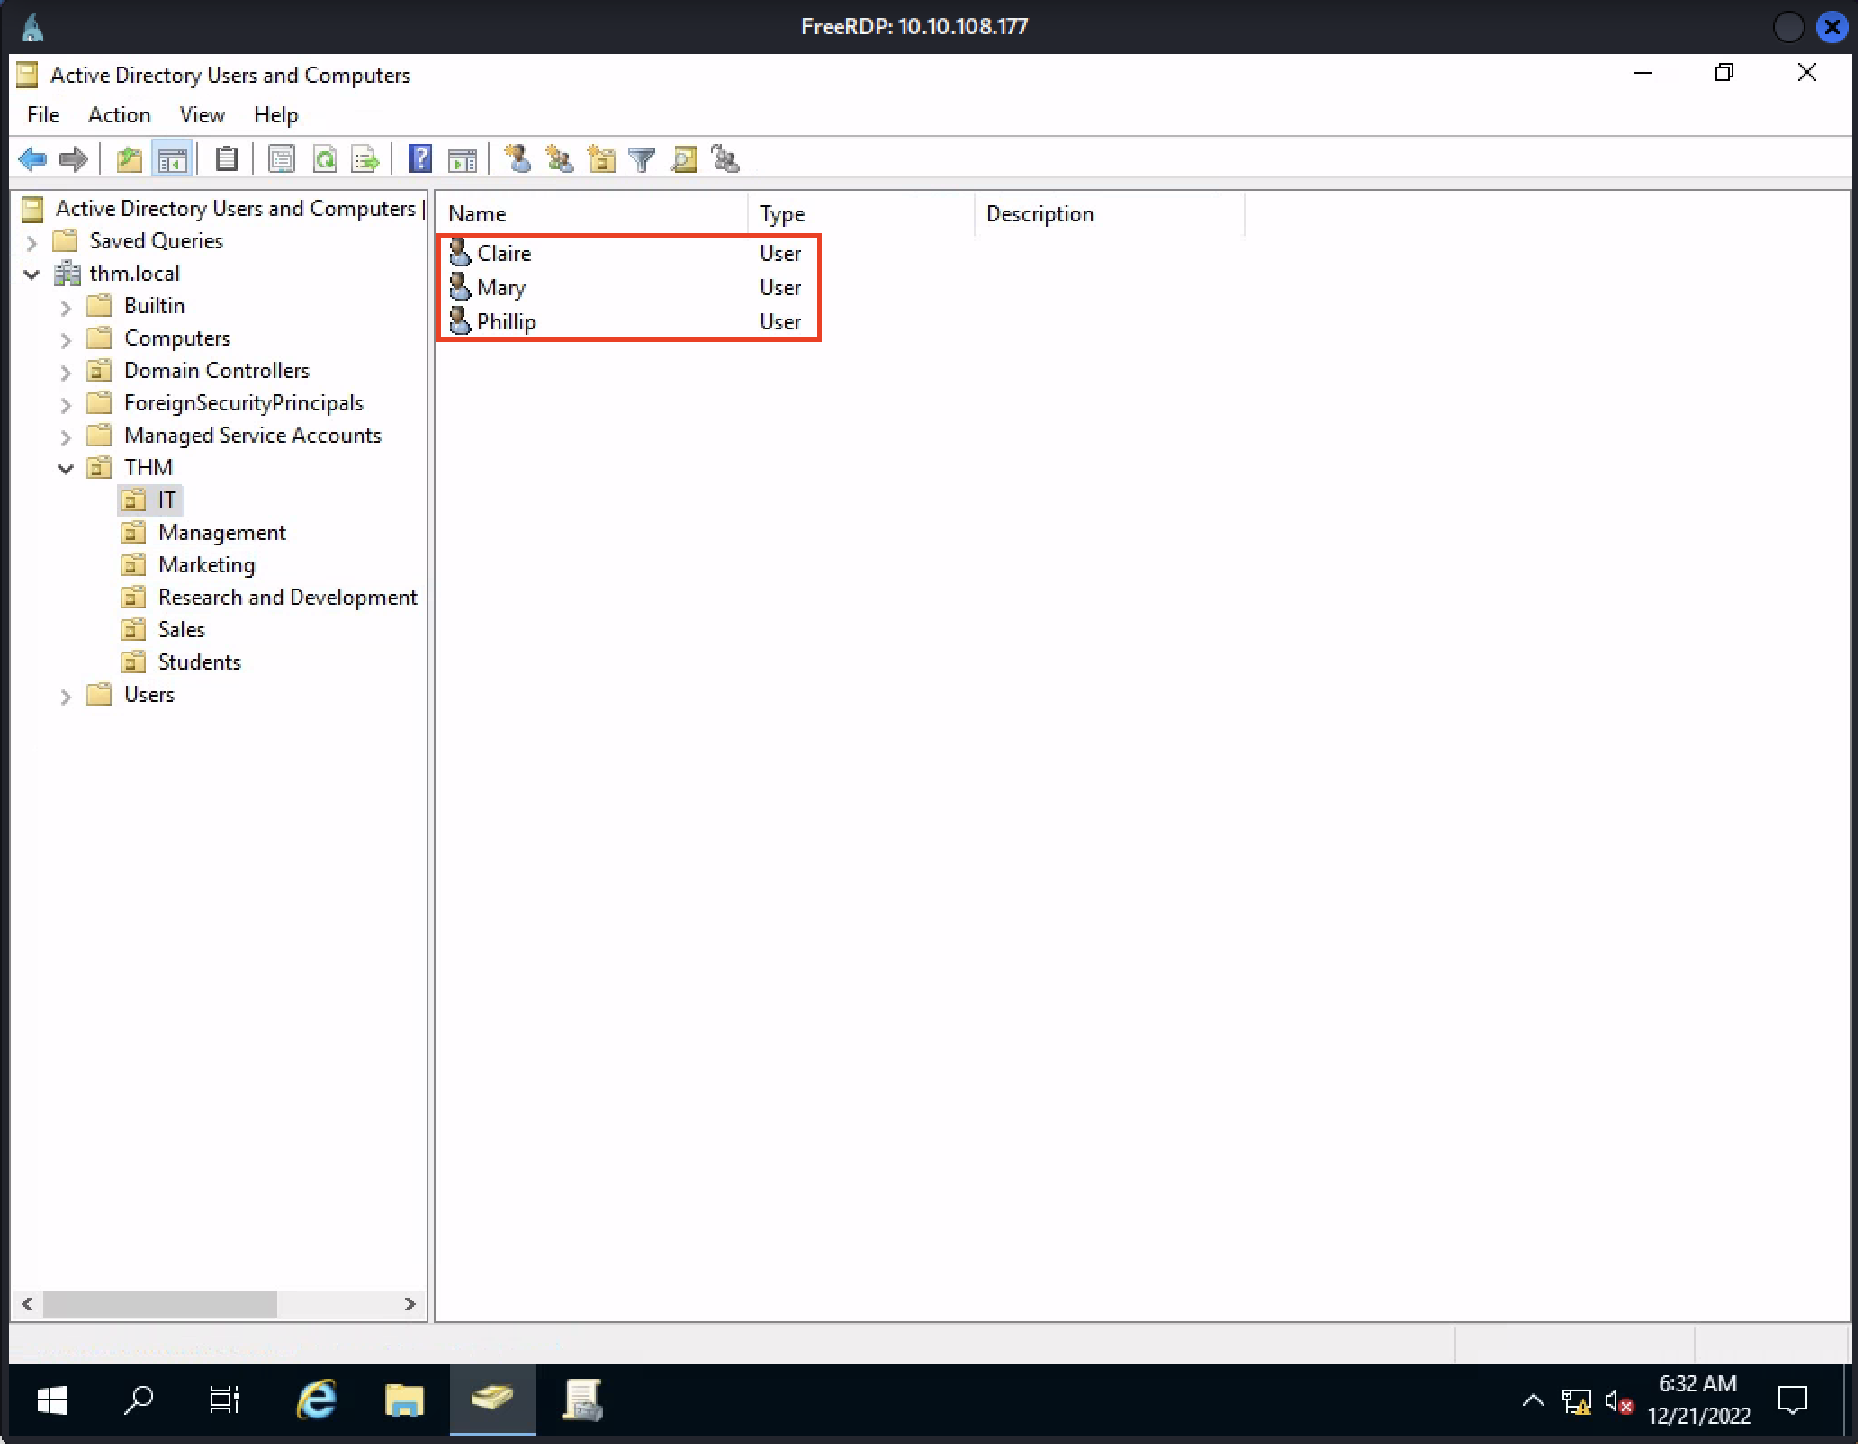Open the Windows notification center
Screen dimensions: 1858x1444
click(1793, 1401)
